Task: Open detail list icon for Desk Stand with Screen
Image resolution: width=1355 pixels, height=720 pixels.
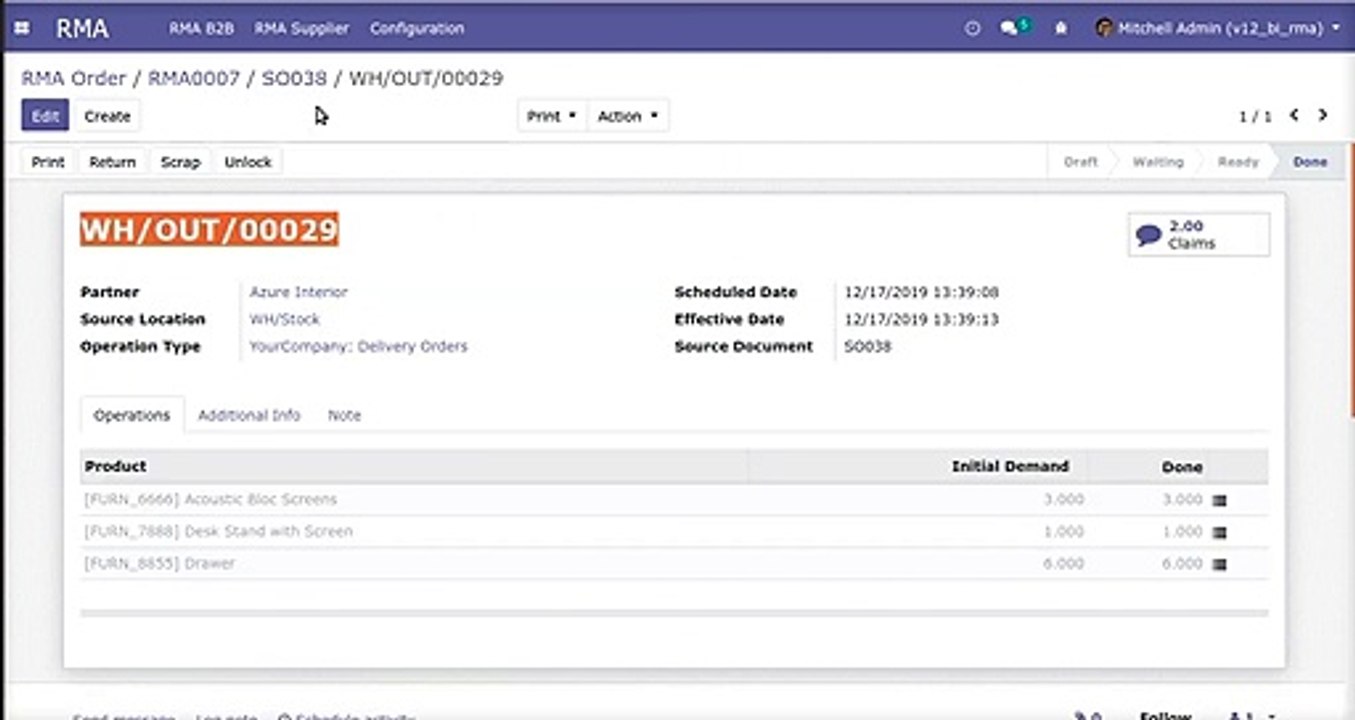Action: pos(1219,532)
